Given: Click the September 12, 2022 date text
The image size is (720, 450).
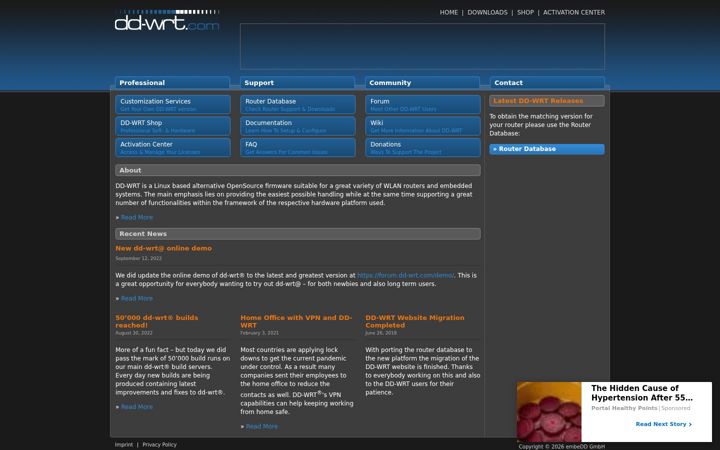Looking at the screenshot, I should coord(138,259).
